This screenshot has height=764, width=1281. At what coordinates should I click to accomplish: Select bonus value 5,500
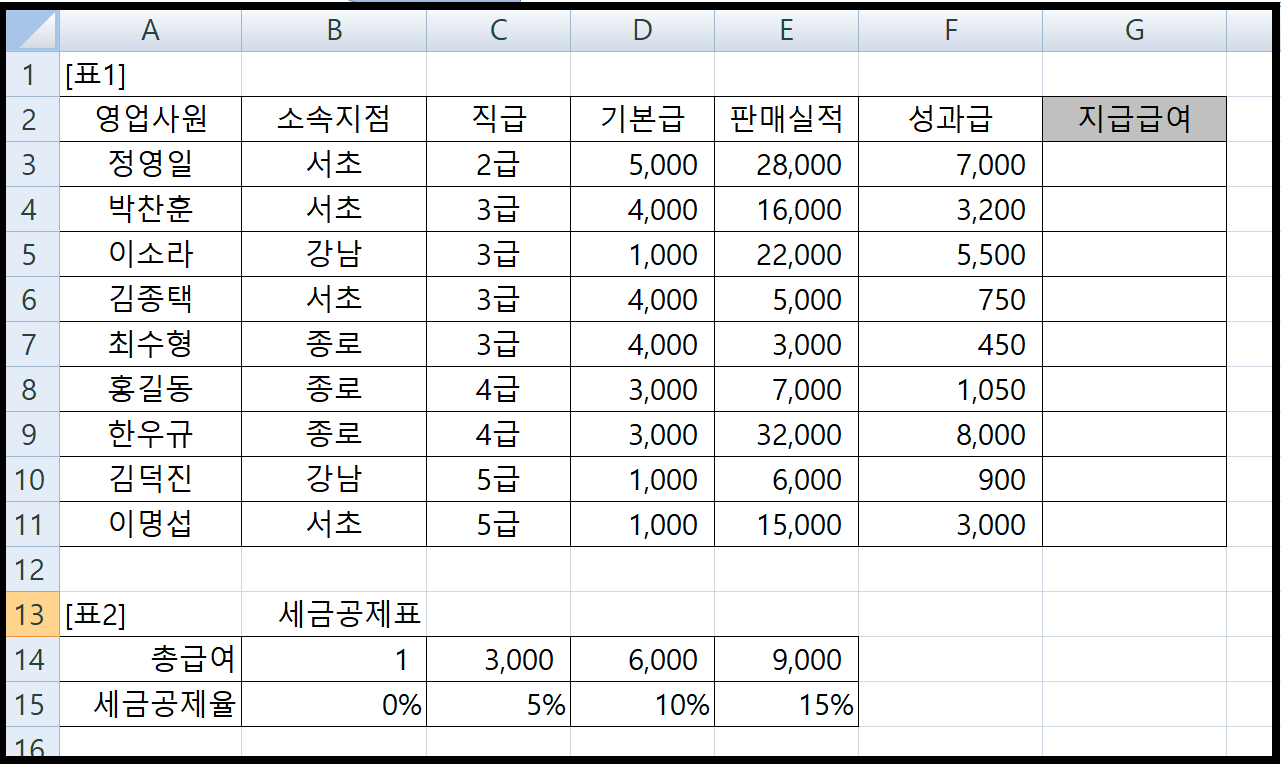[x=950, y=254]
